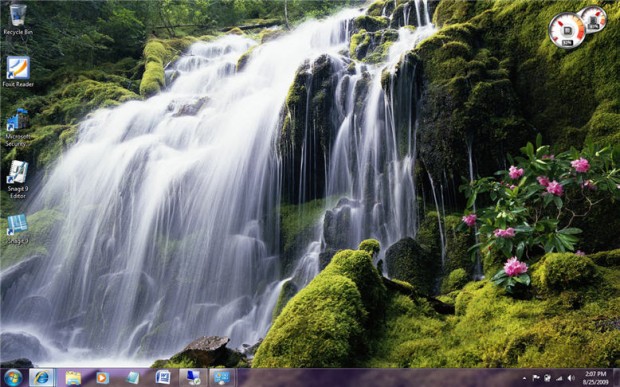Click the security tray icon beside the flag
The image size is (620, 387).
548,378
